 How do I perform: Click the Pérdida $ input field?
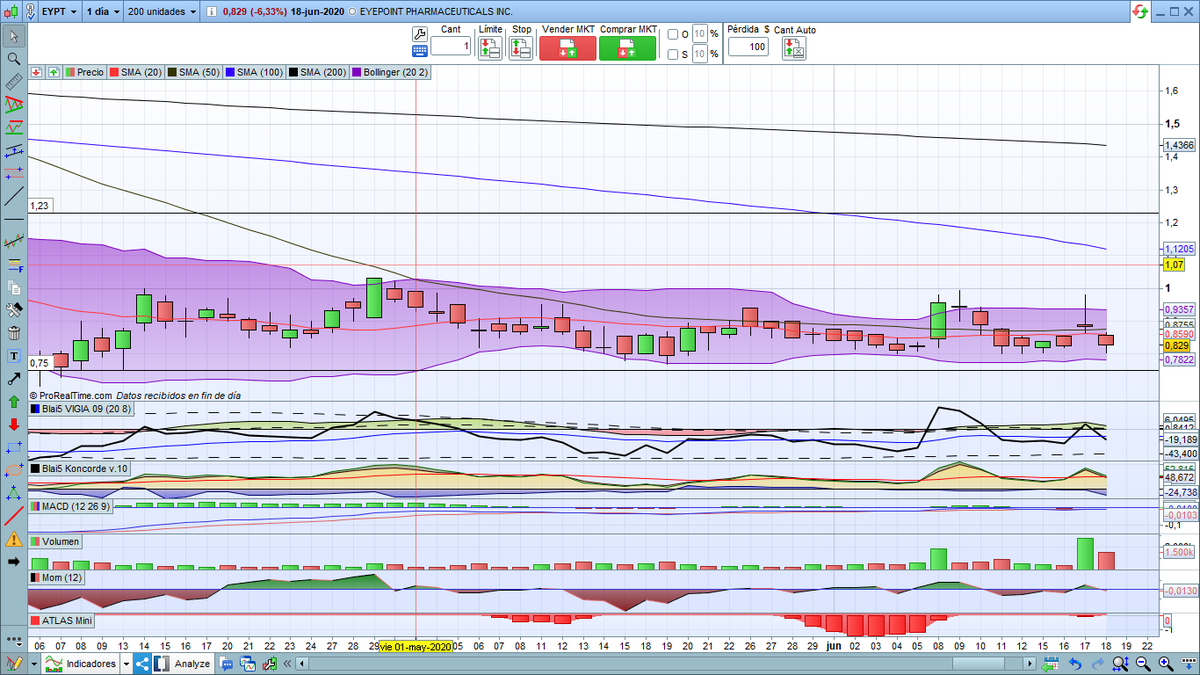point(748,47)
